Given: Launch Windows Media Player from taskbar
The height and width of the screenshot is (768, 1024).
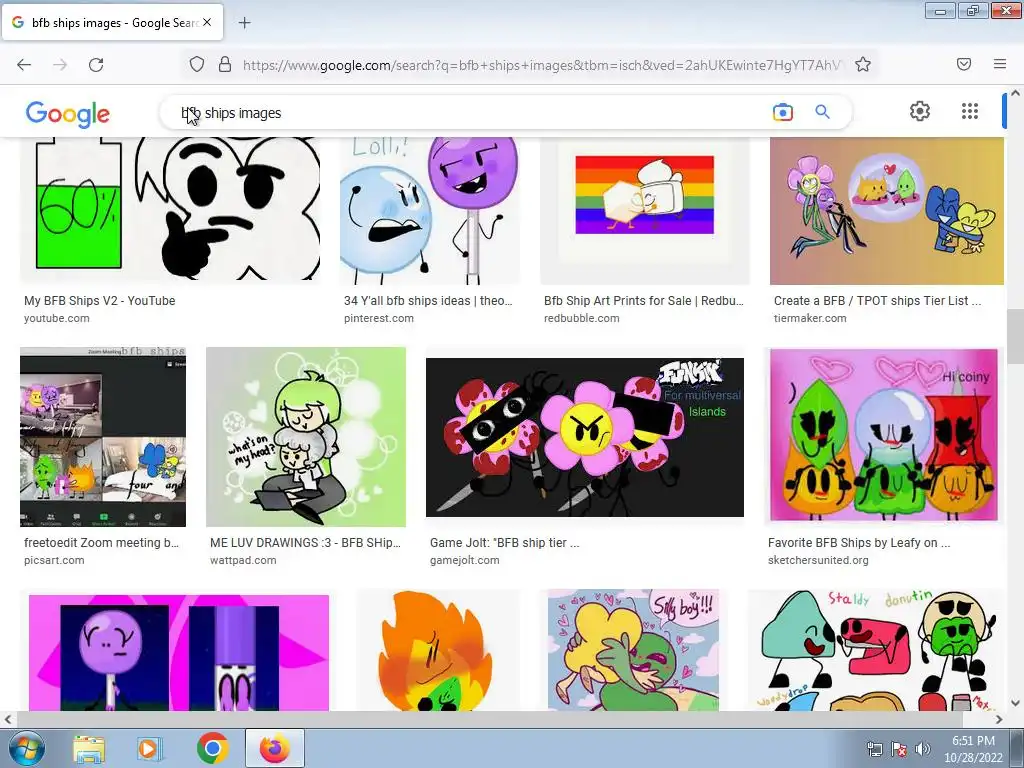Looking at the screenshot, I should [x=148, y=748].
